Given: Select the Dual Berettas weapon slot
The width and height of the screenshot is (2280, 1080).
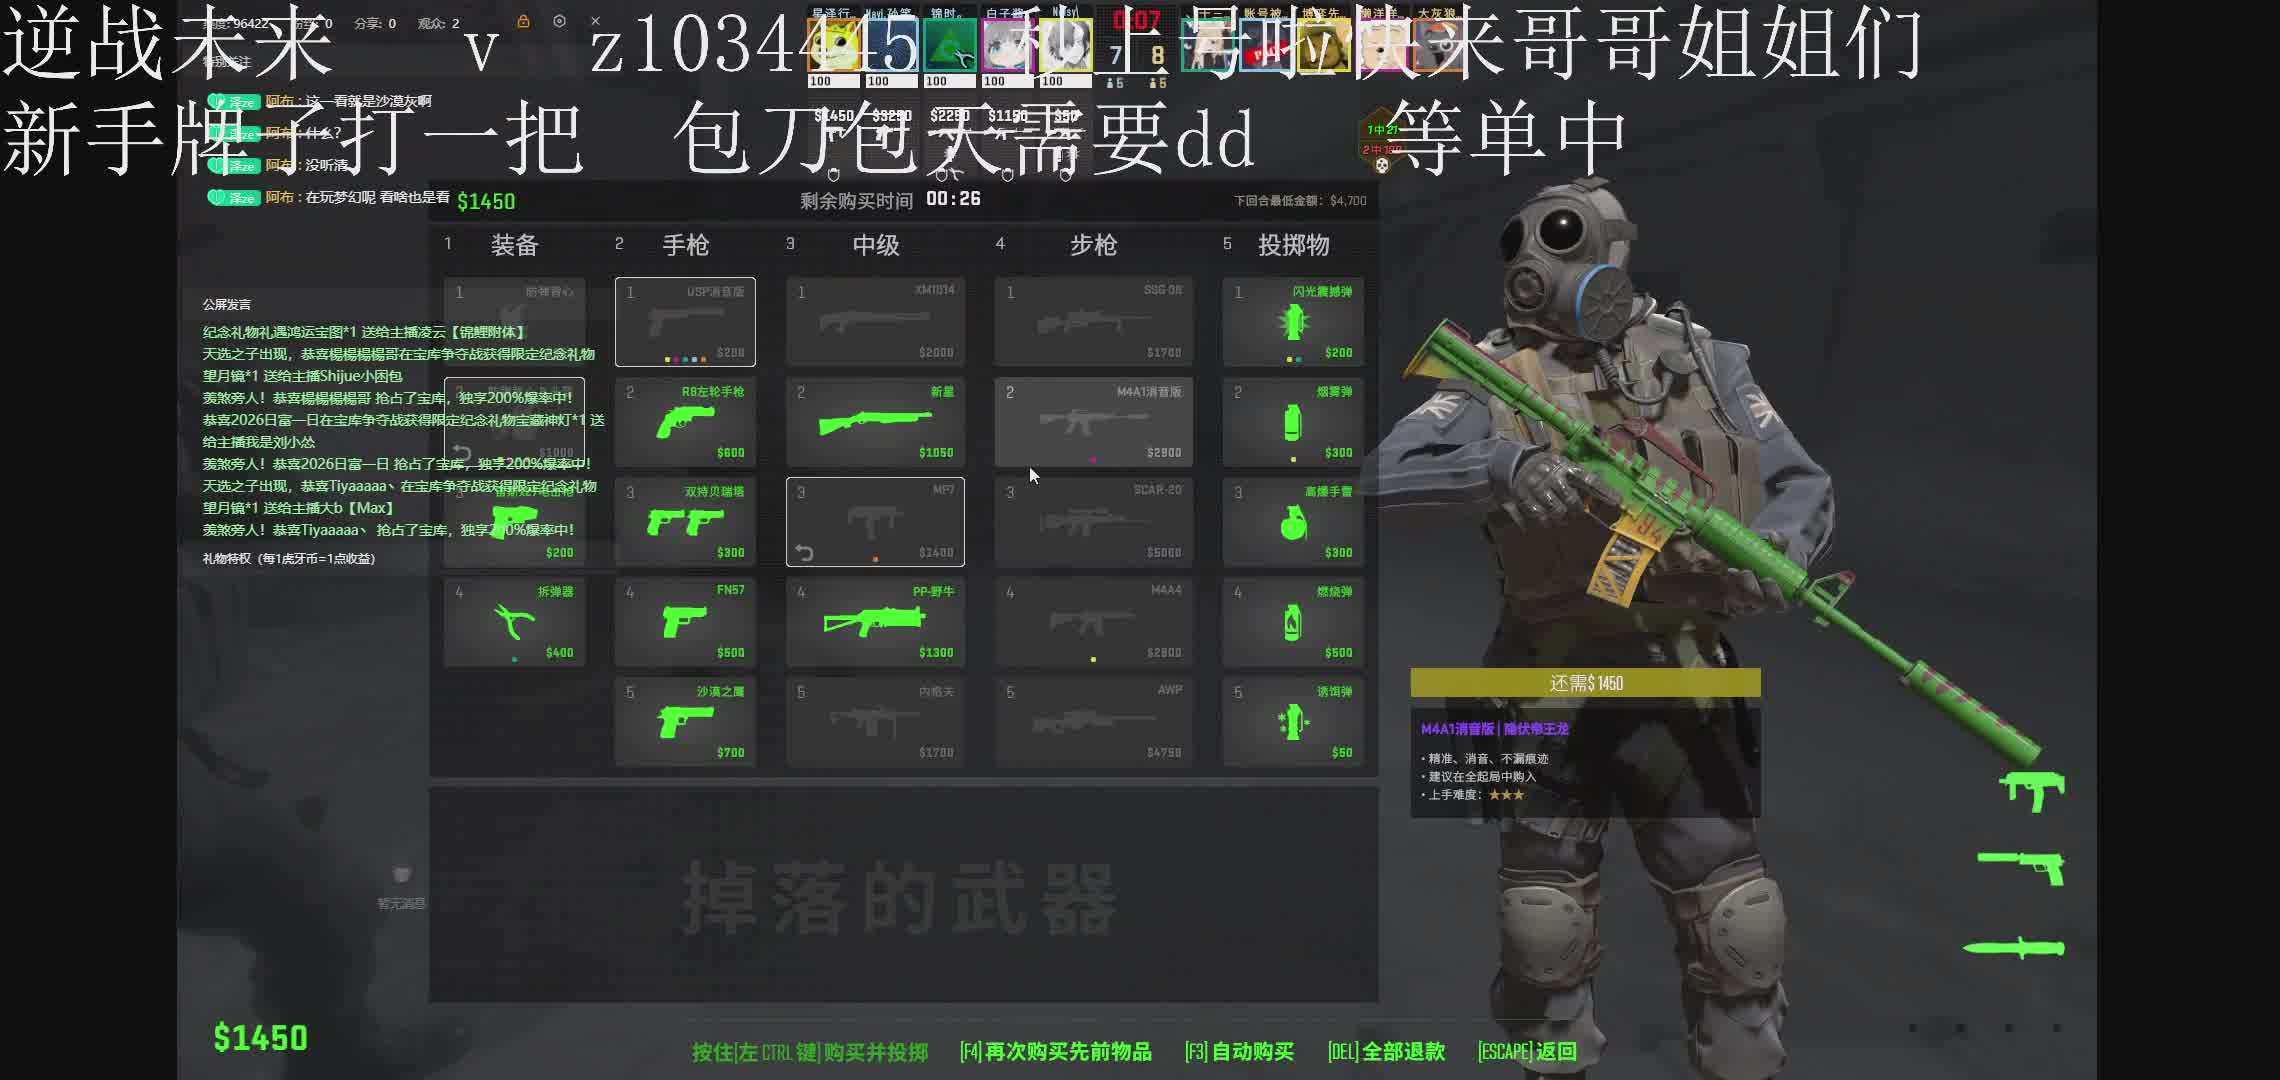Looking at the screenshot, I should tap(685, 522).
